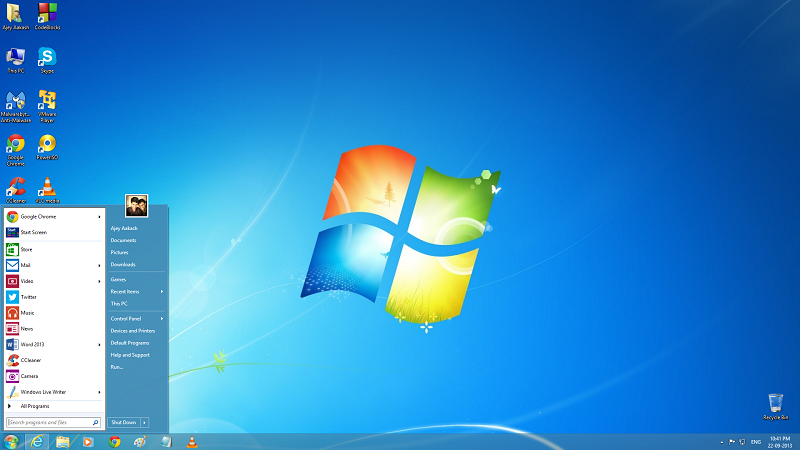Image resolution: width=800 pixels, height=450 pixels.
Task: Open Start Screen from Start menu
Action: (54, 232)
